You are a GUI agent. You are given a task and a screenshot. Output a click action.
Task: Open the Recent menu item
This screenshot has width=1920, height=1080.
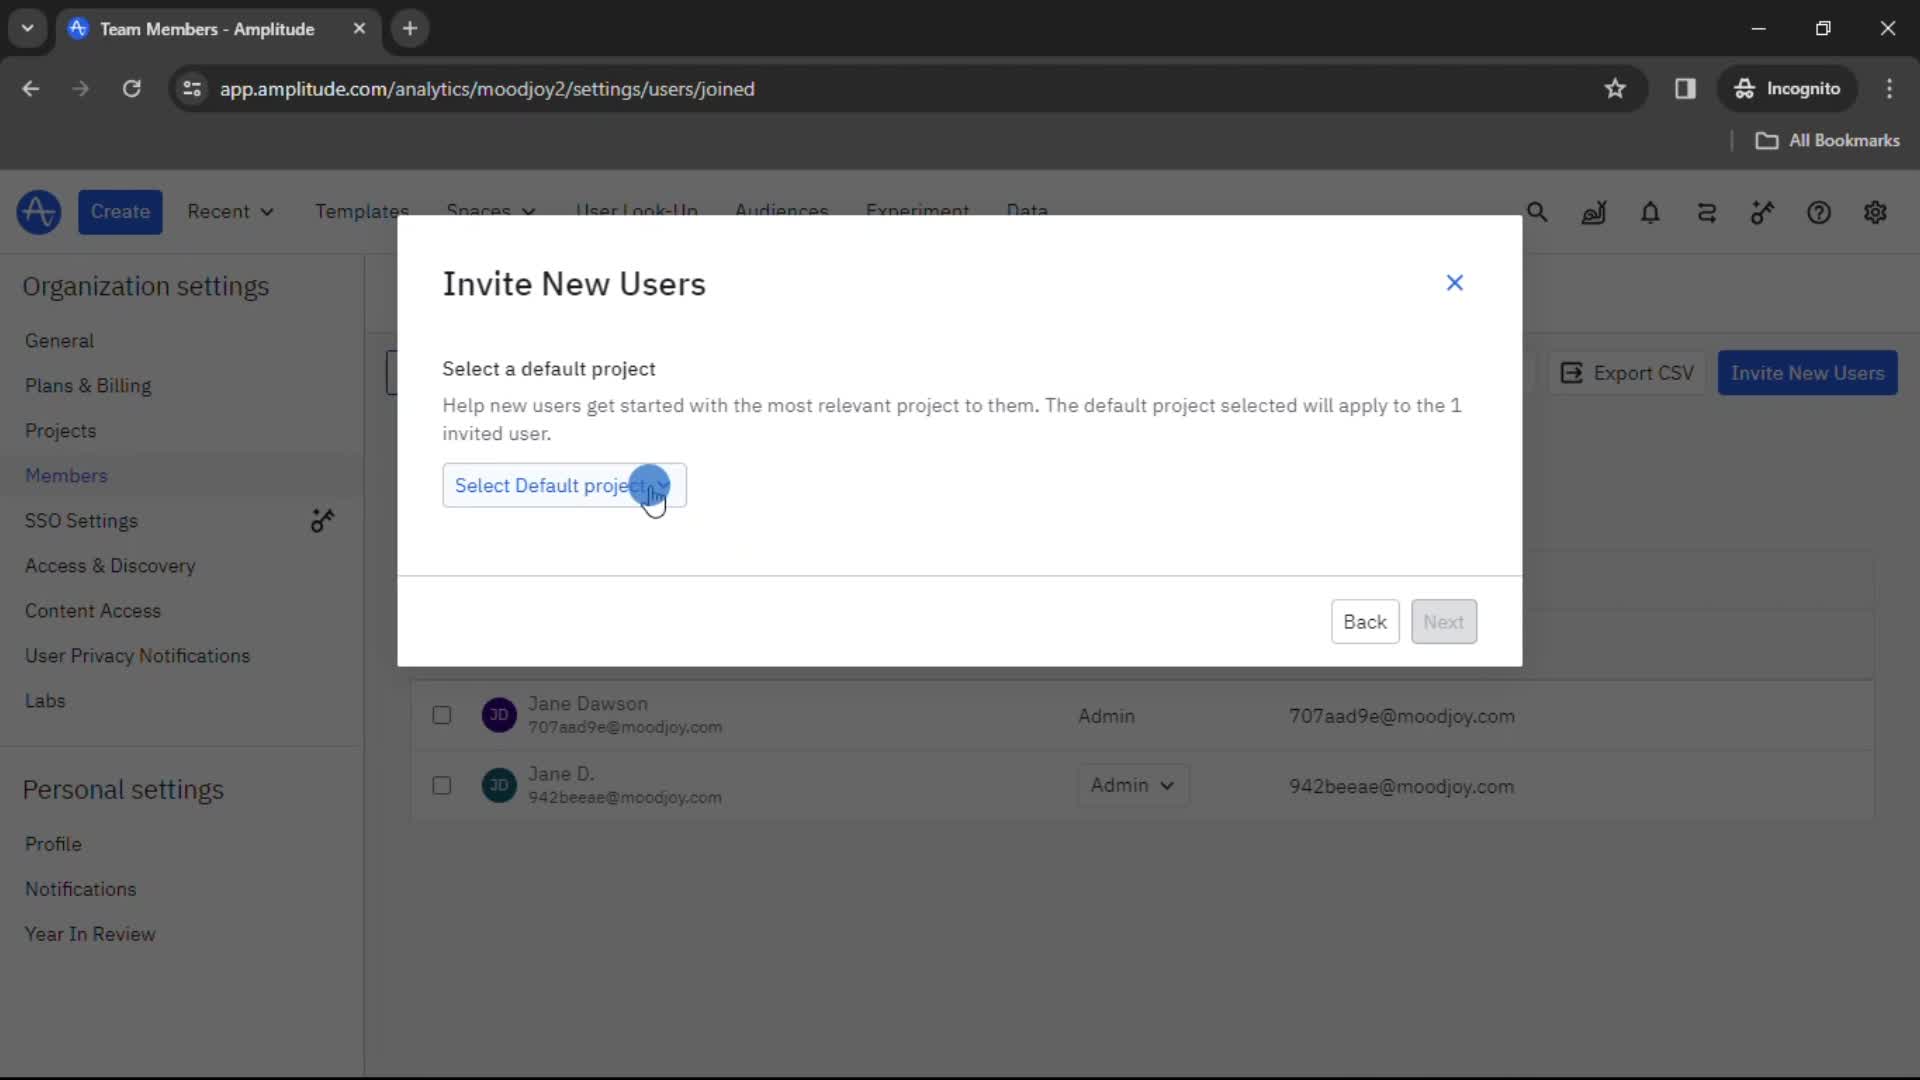pos(228,212)
